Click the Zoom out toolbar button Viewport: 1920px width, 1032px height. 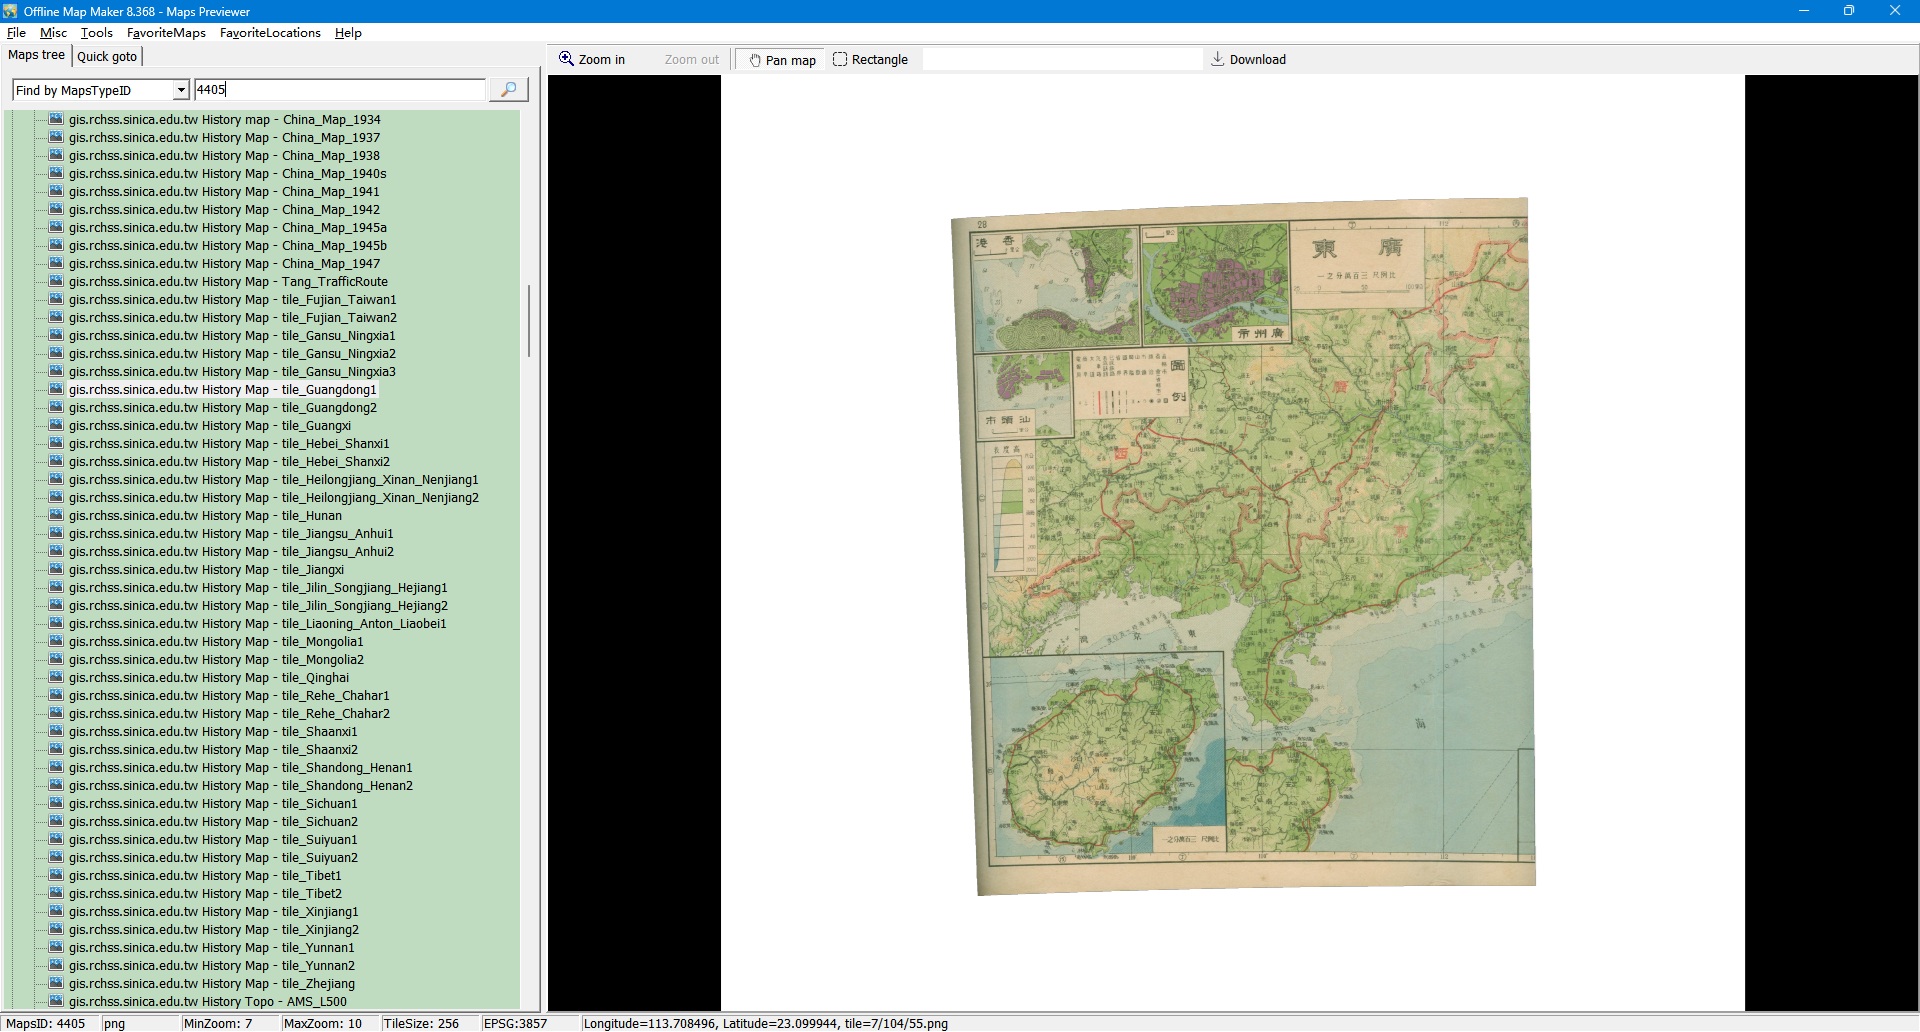tap(691, 60)
